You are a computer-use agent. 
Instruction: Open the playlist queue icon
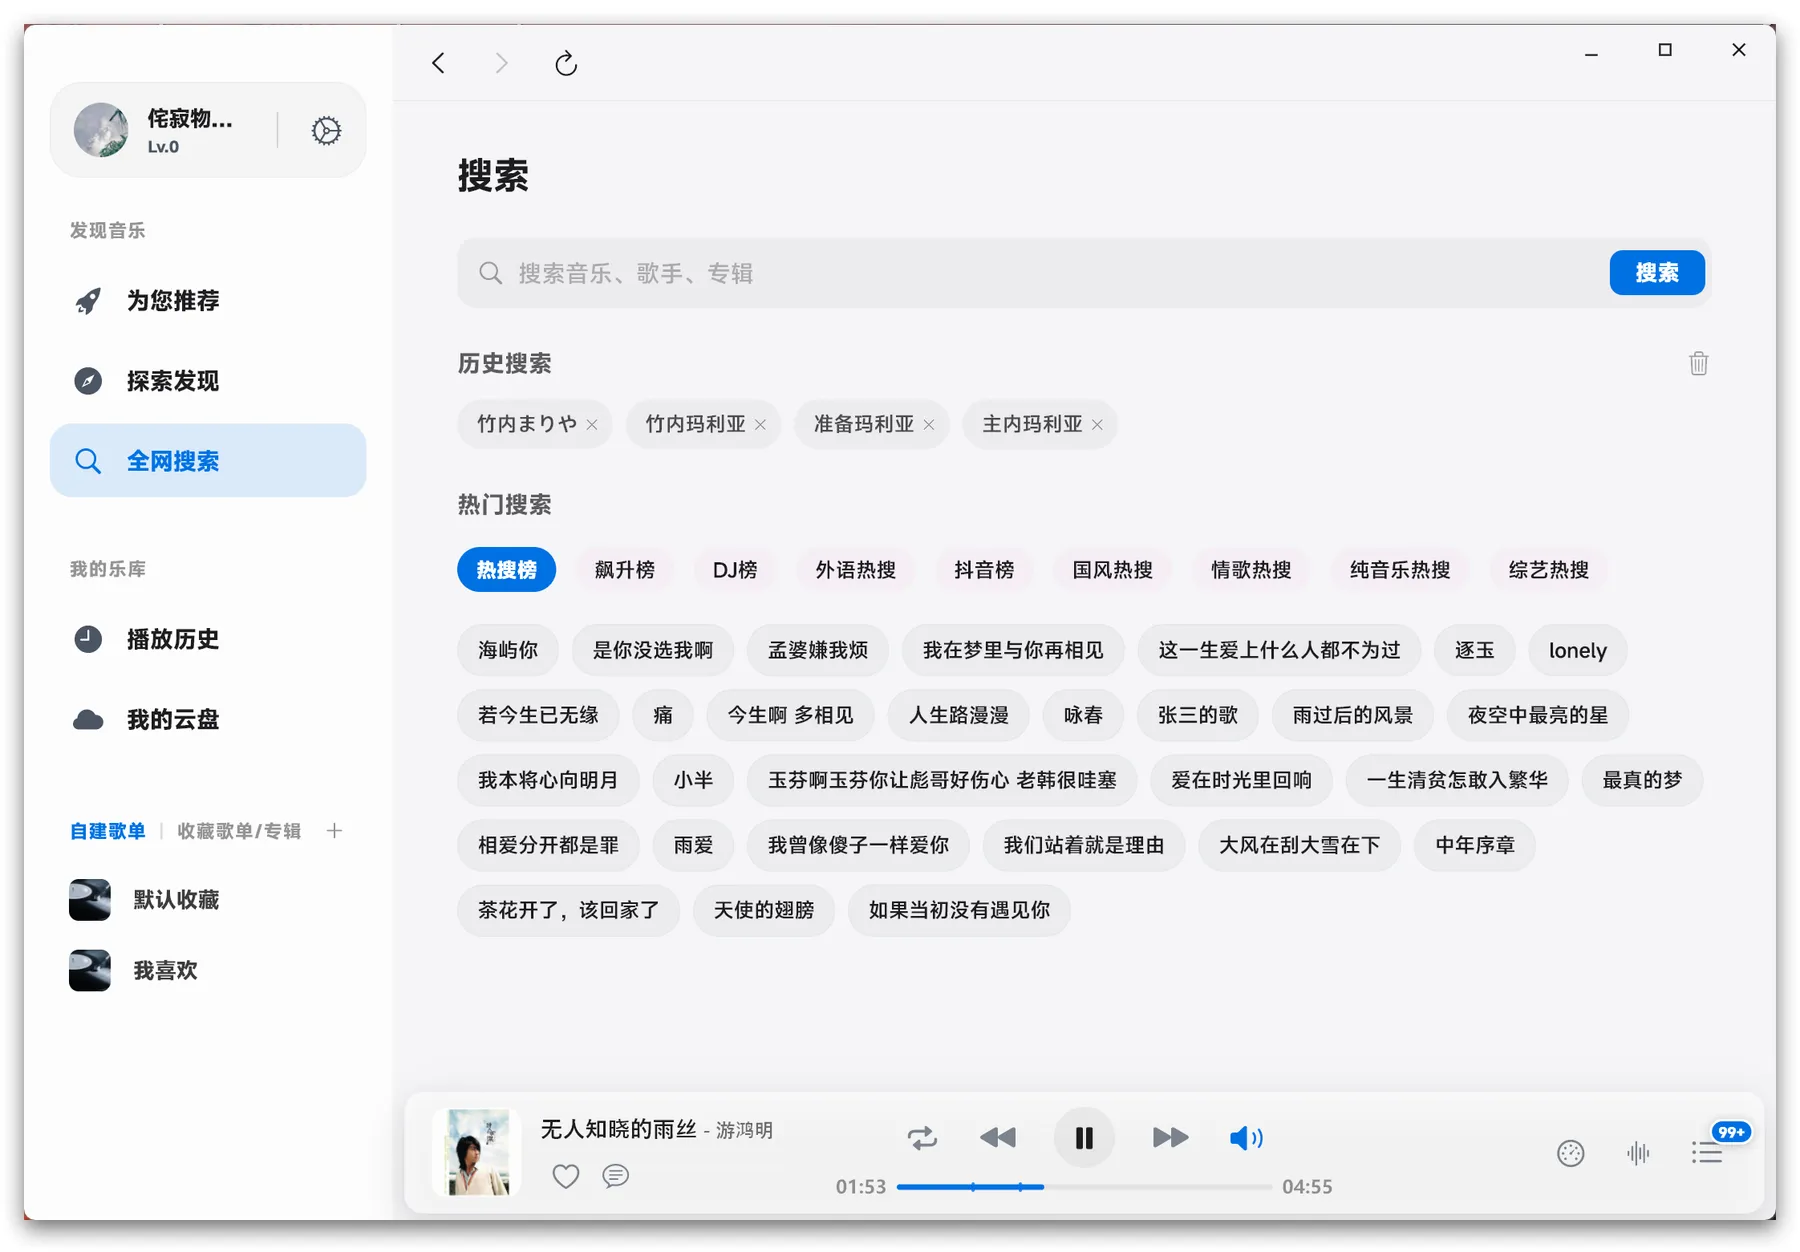pyautogui.click(x=1707, y=1153)
